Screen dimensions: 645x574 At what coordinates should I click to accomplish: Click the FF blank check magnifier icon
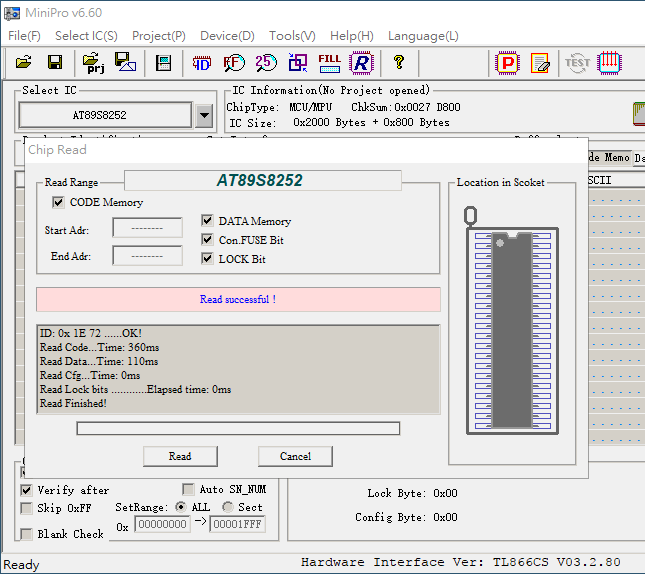pyautogui.click(x=234, y=63)
